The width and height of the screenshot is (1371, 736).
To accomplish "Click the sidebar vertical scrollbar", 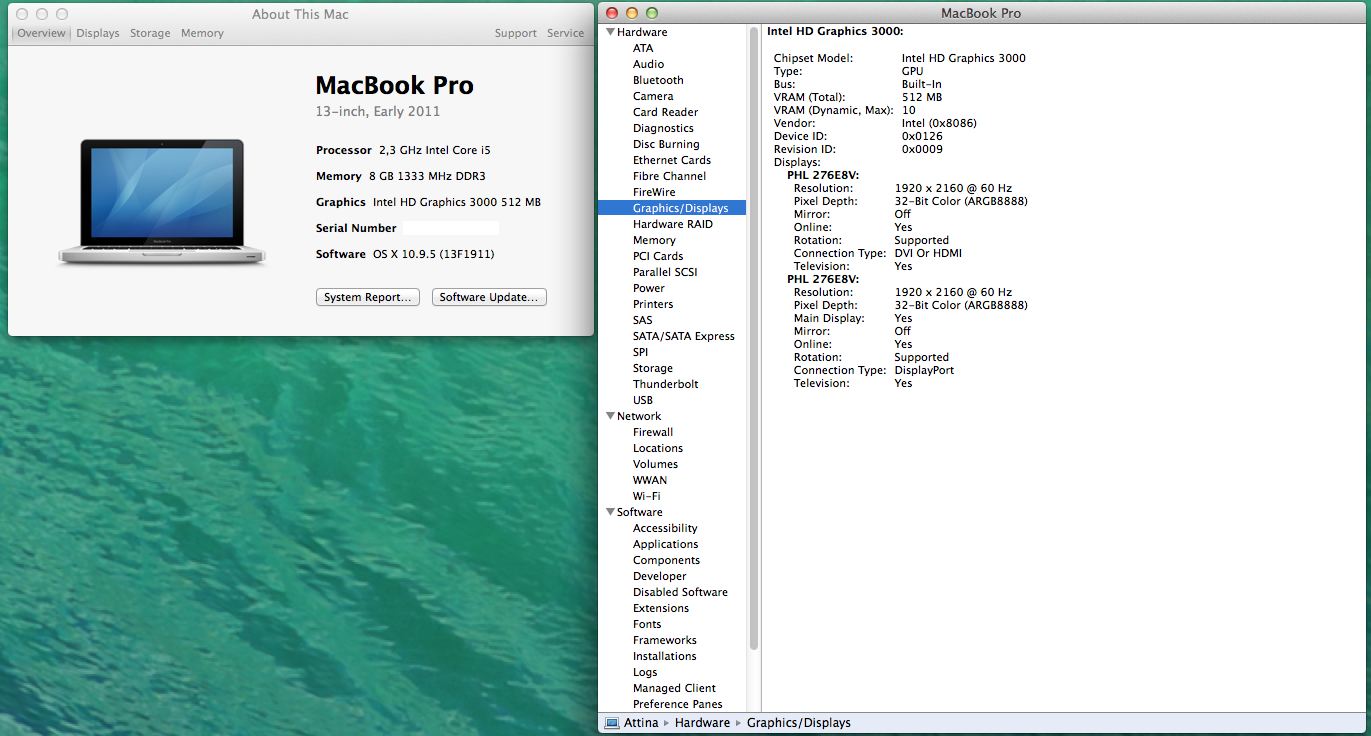I will pyautogui.click(x=754, y=340).
